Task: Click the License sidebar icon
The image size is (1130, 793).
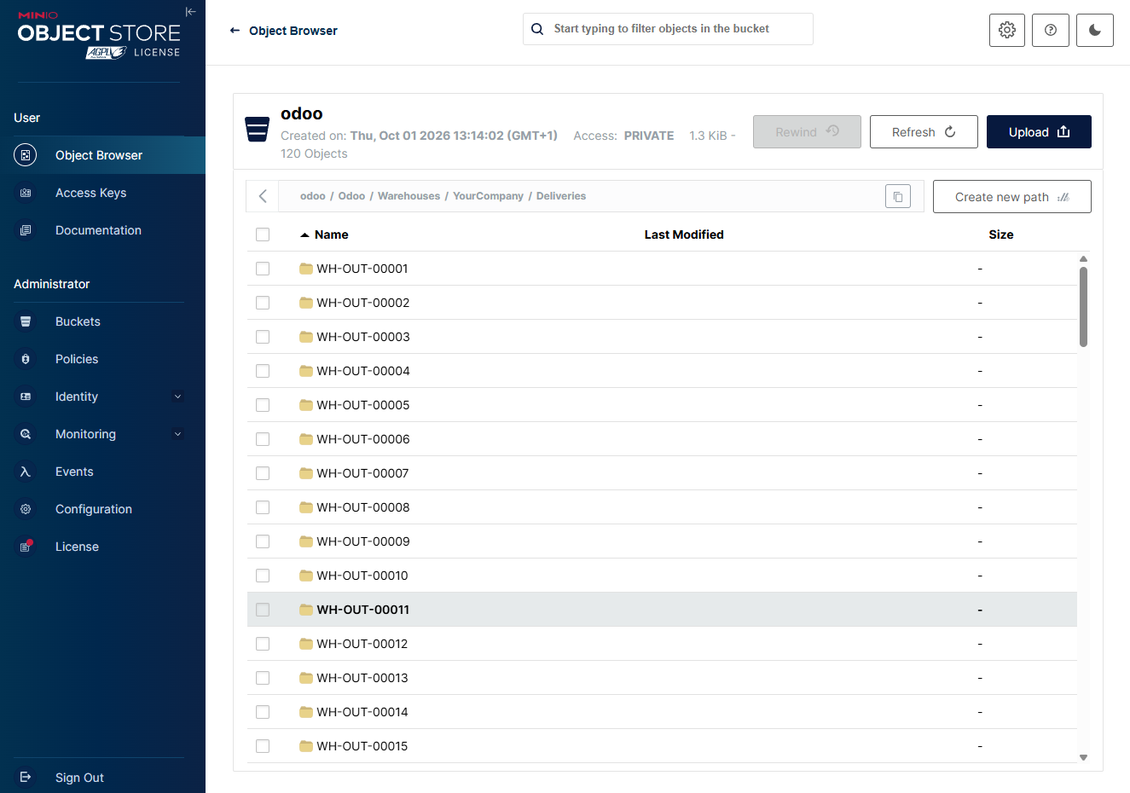Action: point(25,546)
